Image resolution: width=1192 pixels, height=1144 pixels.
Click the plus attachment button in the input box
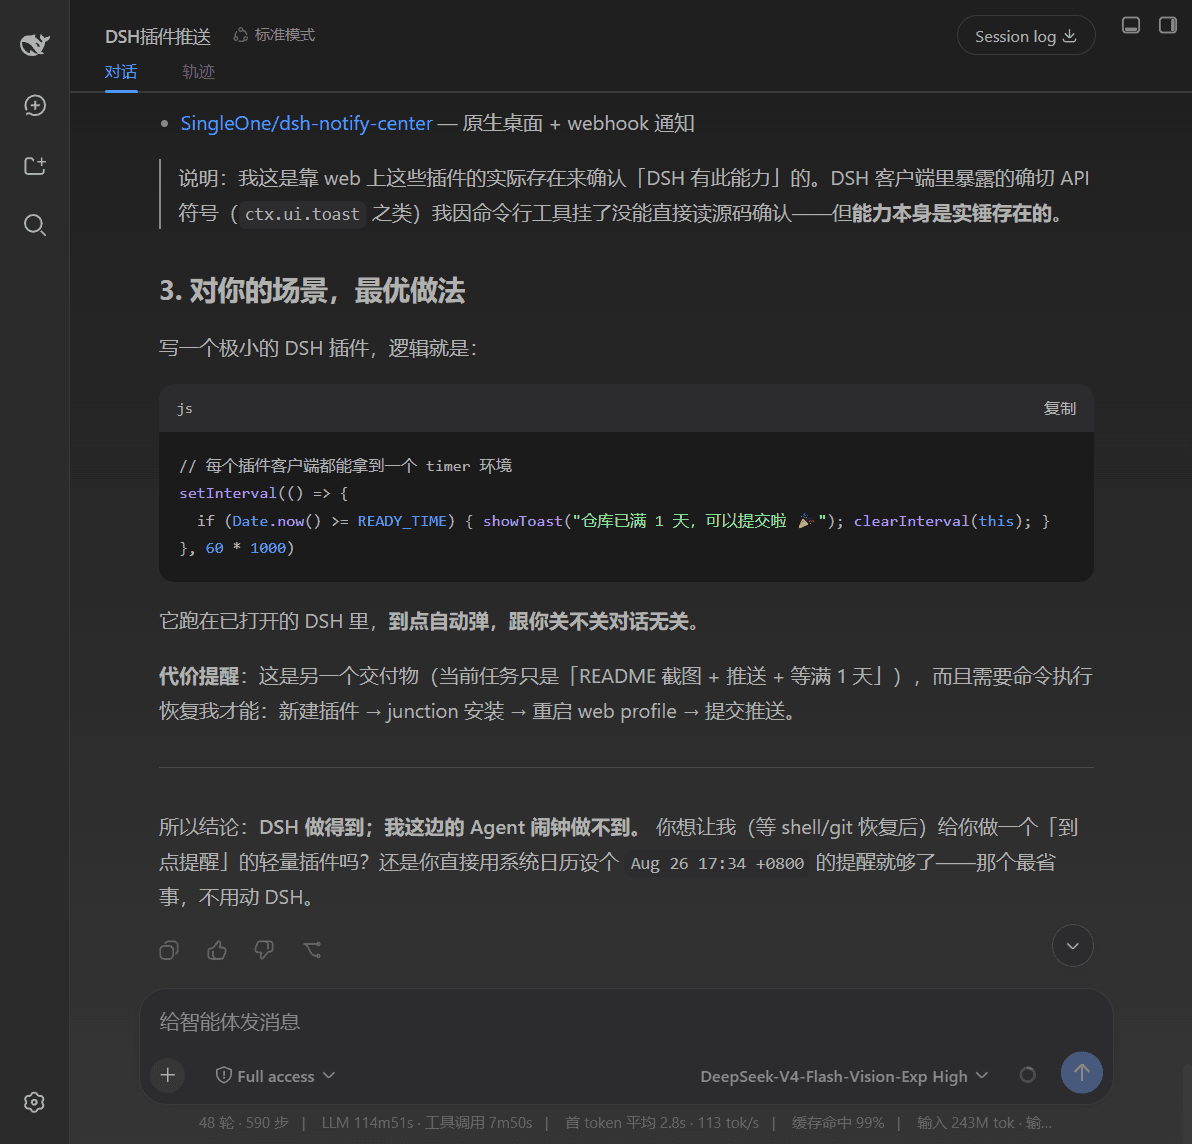pyautogui.click(x=168, y=1075)
